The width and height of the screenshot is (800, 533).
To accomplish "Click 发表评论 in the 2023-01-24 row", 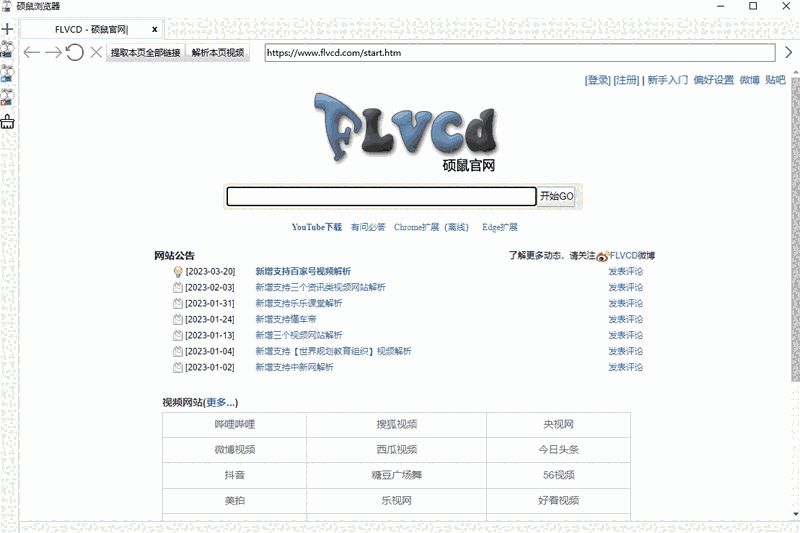I will point(626,319).
